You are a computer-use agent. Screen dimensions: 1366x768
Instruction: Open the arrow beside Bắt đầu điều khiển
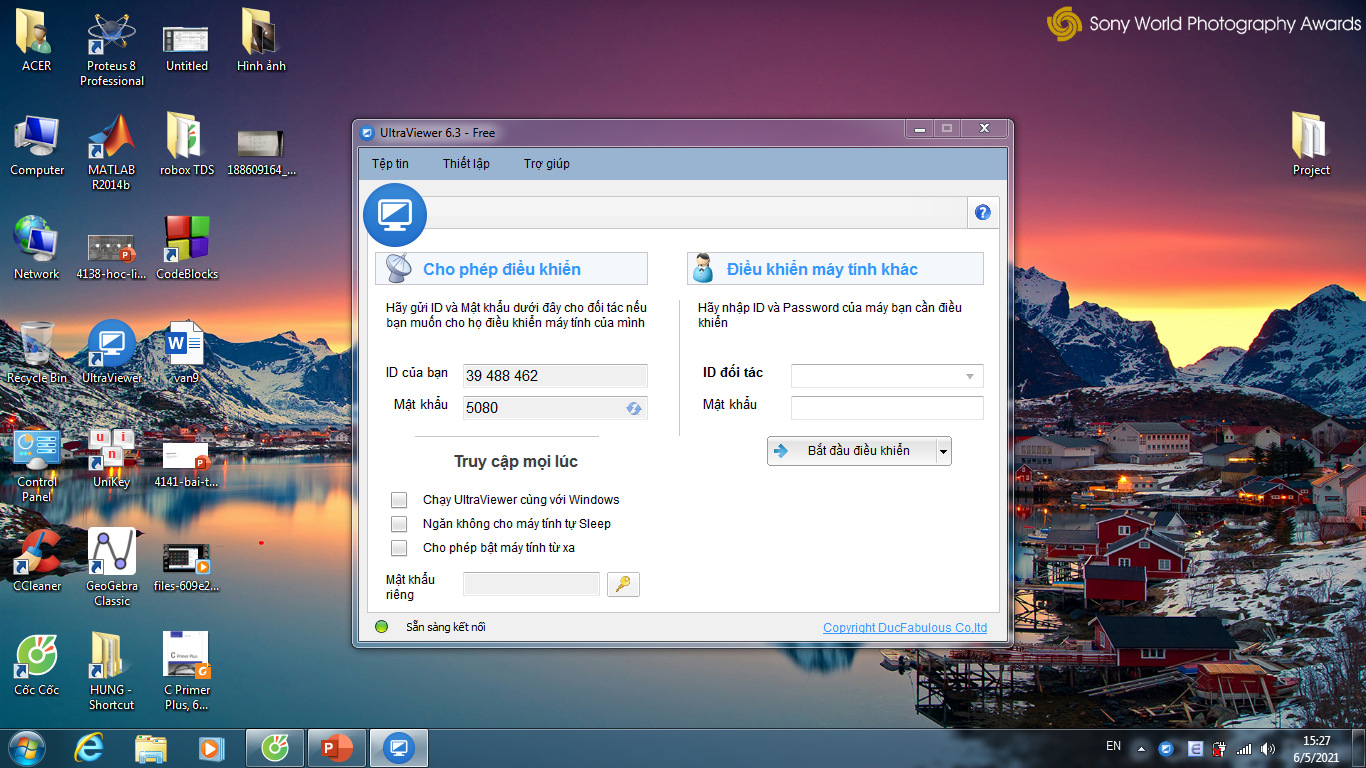point(943,451)
